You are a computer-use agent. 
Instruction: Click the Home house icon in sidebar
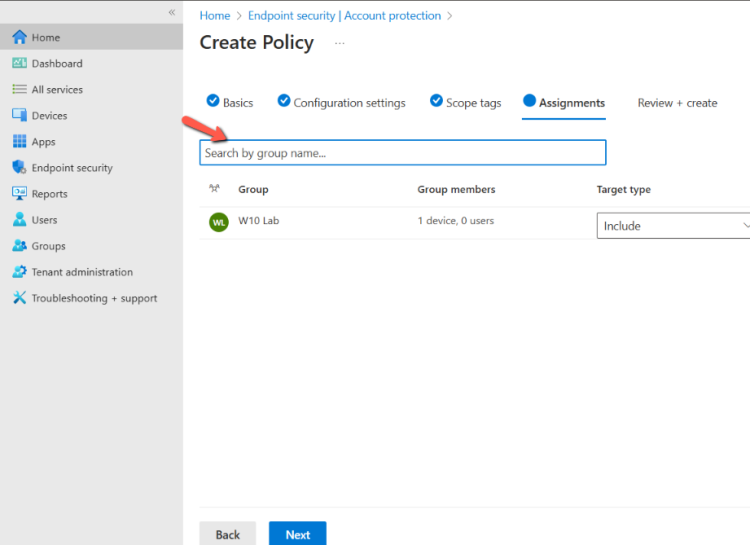coord(19,37)
